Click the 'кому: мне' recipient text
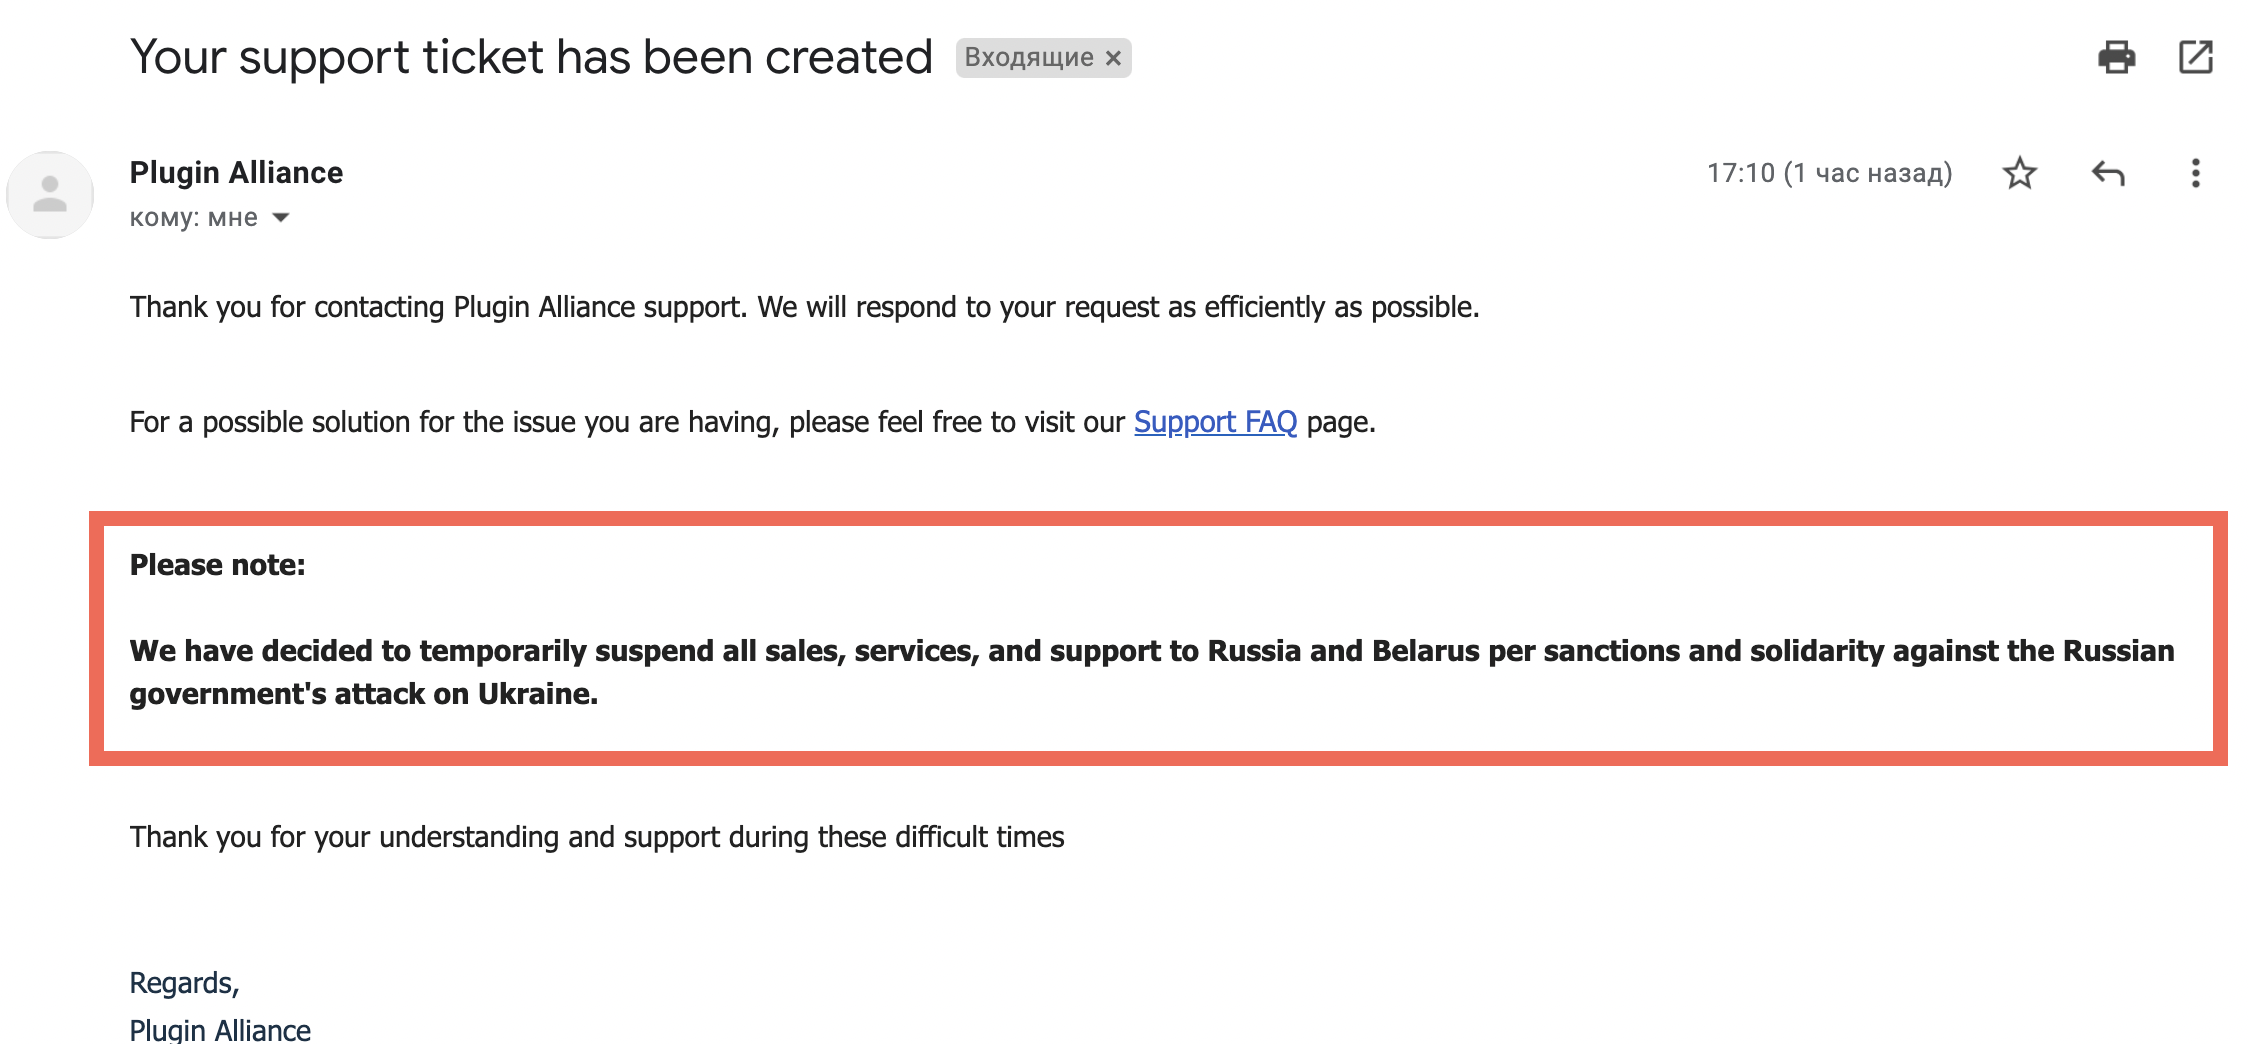This screenshot has height=1044, width=2248. pyautogui.click(x=194, y=218)
